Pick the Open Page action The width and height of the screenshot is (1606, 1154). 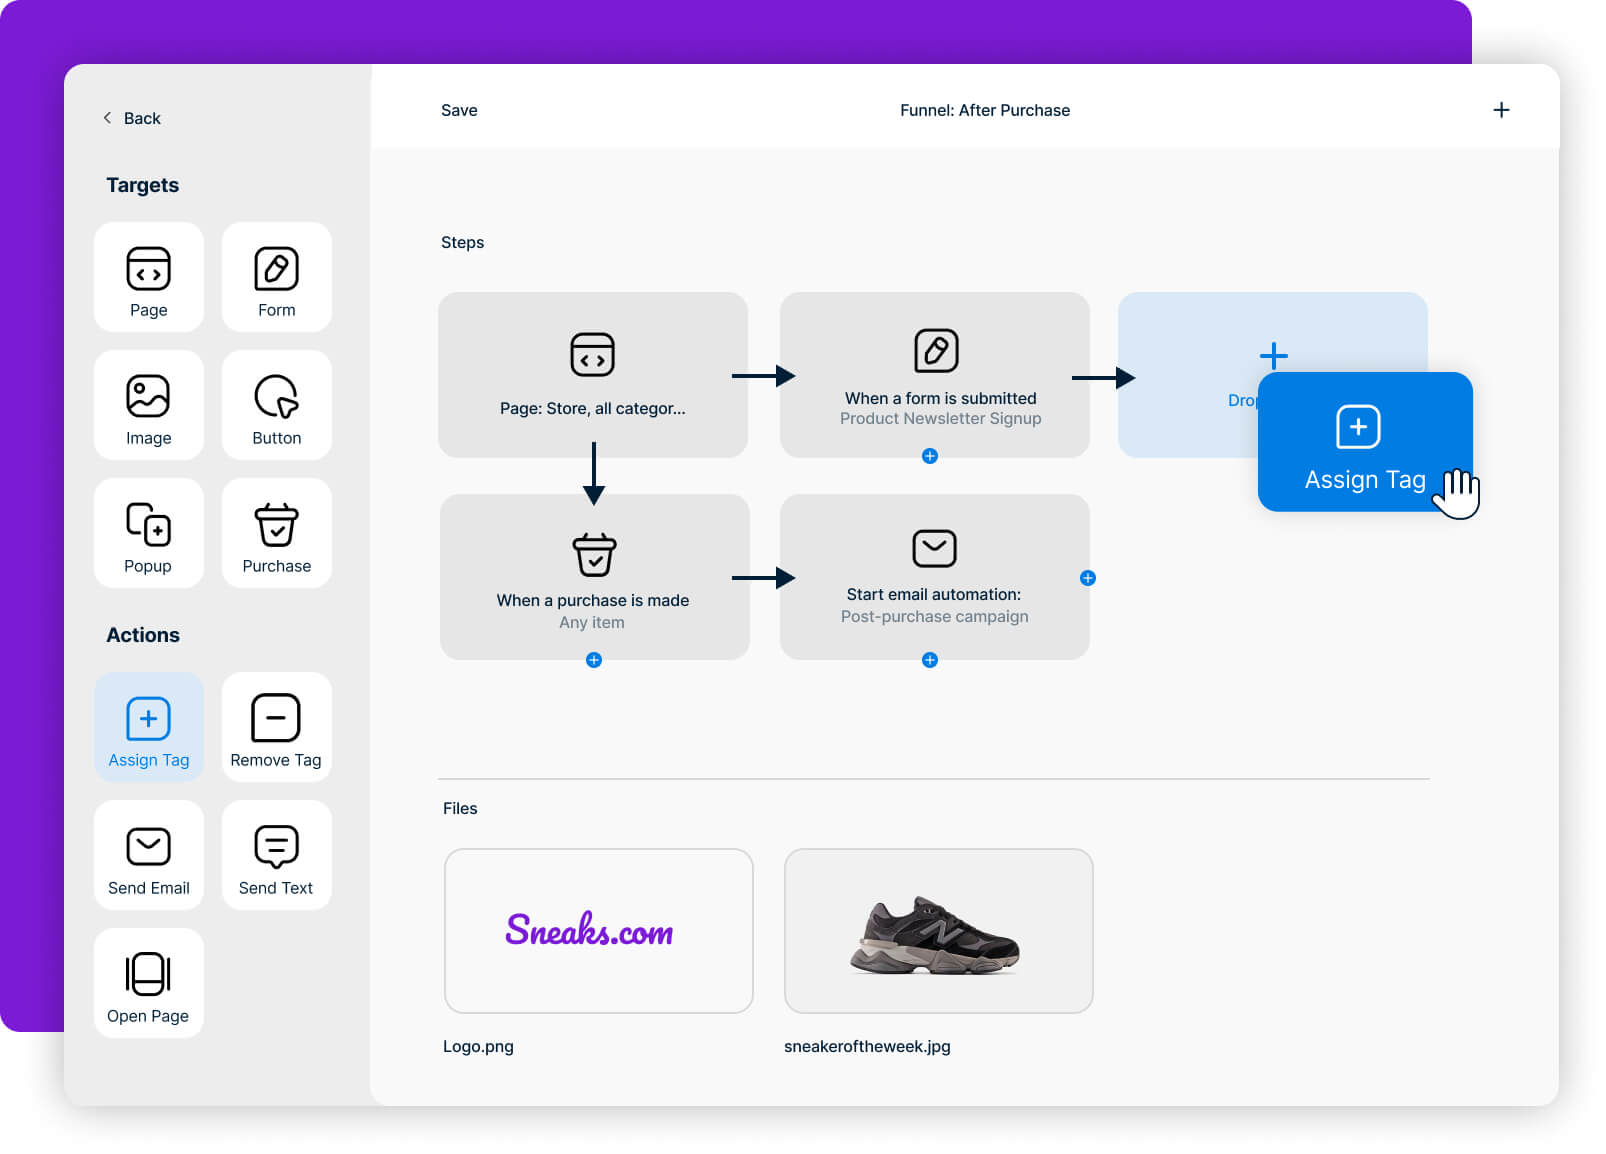(148, 983)
